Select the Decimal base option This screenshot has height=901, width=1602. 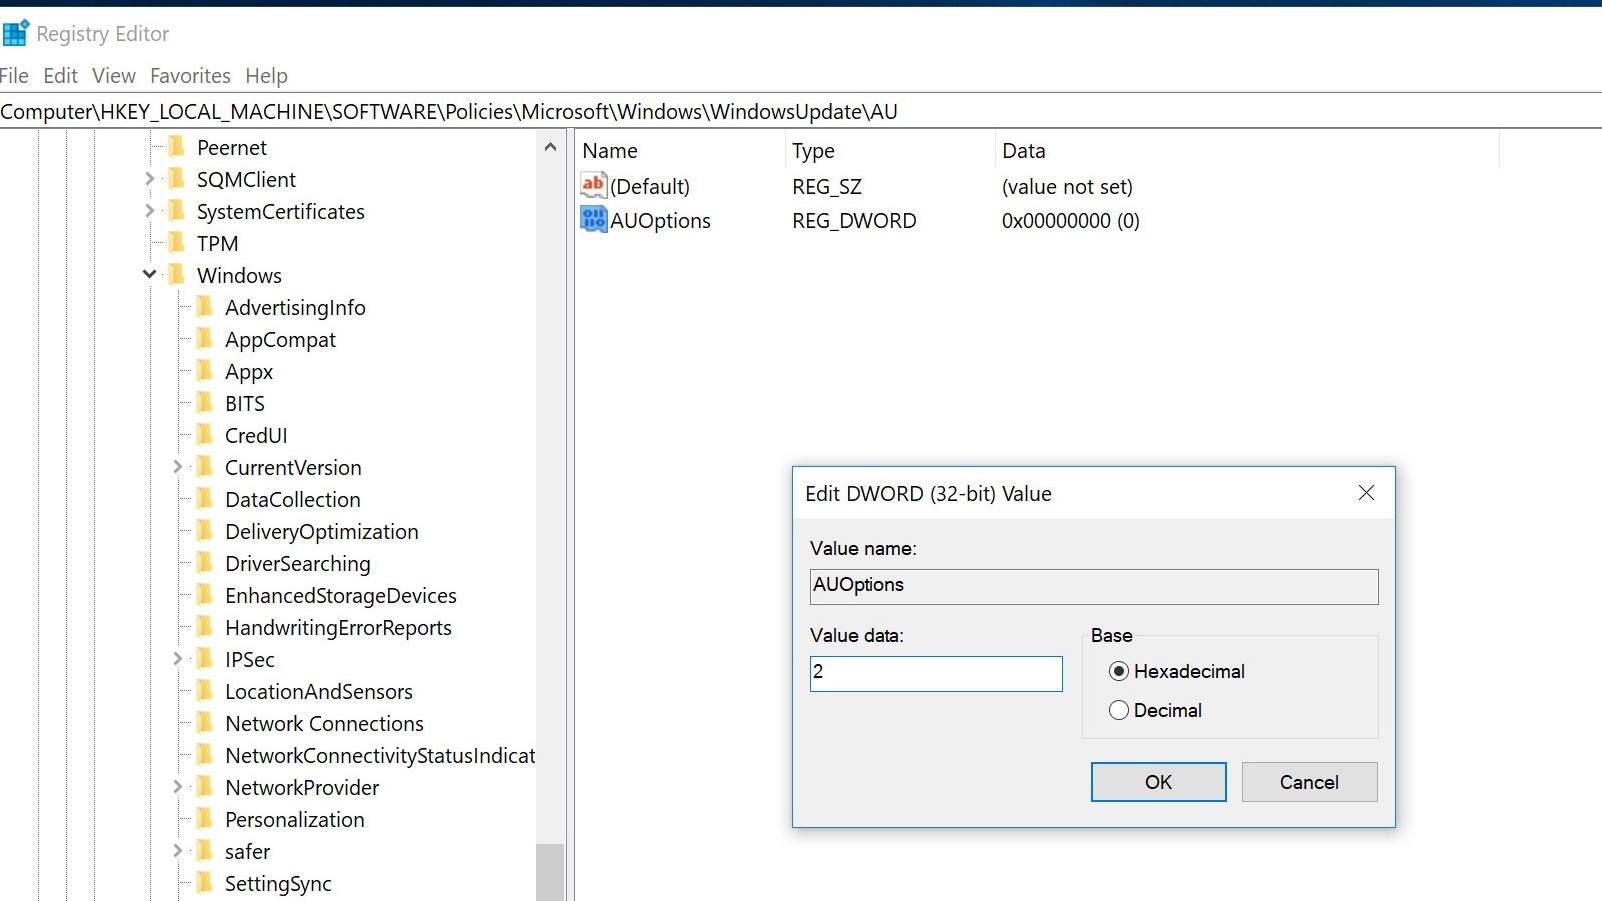pyautogui.click(x=1156, y=710)
